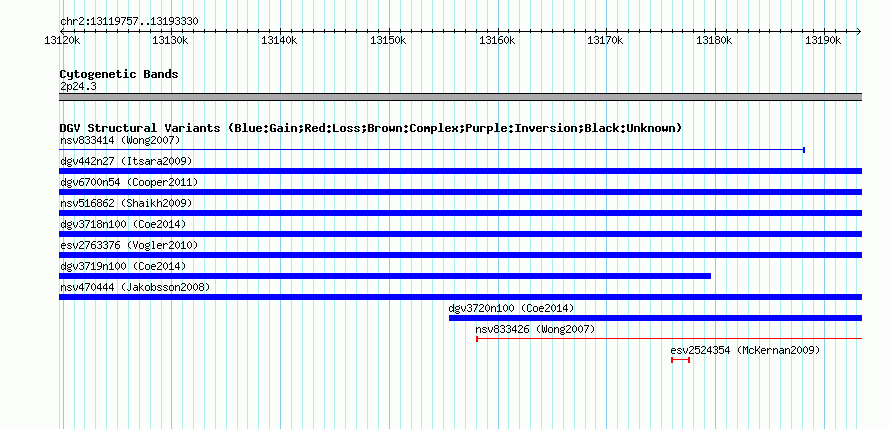Select the blue bar under dgv442n27
890x429 pixels.
click(x=460, y=171)
